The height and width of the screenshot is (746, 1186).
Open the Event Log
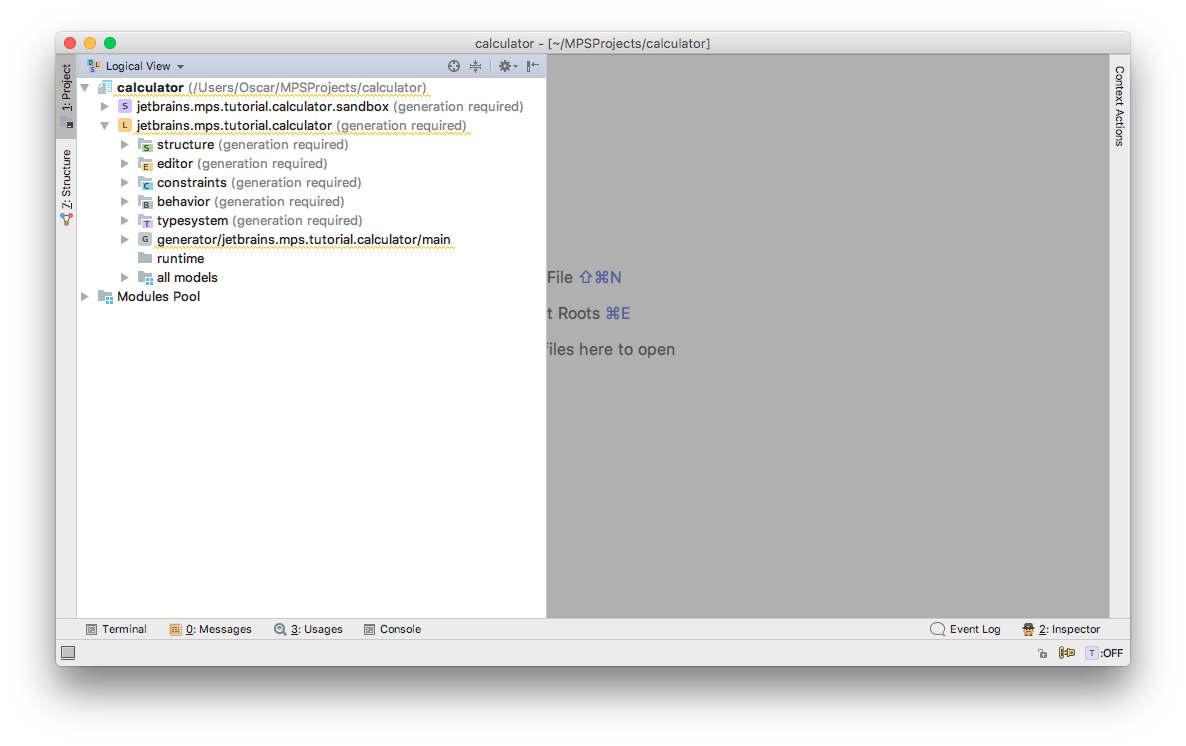966,629
